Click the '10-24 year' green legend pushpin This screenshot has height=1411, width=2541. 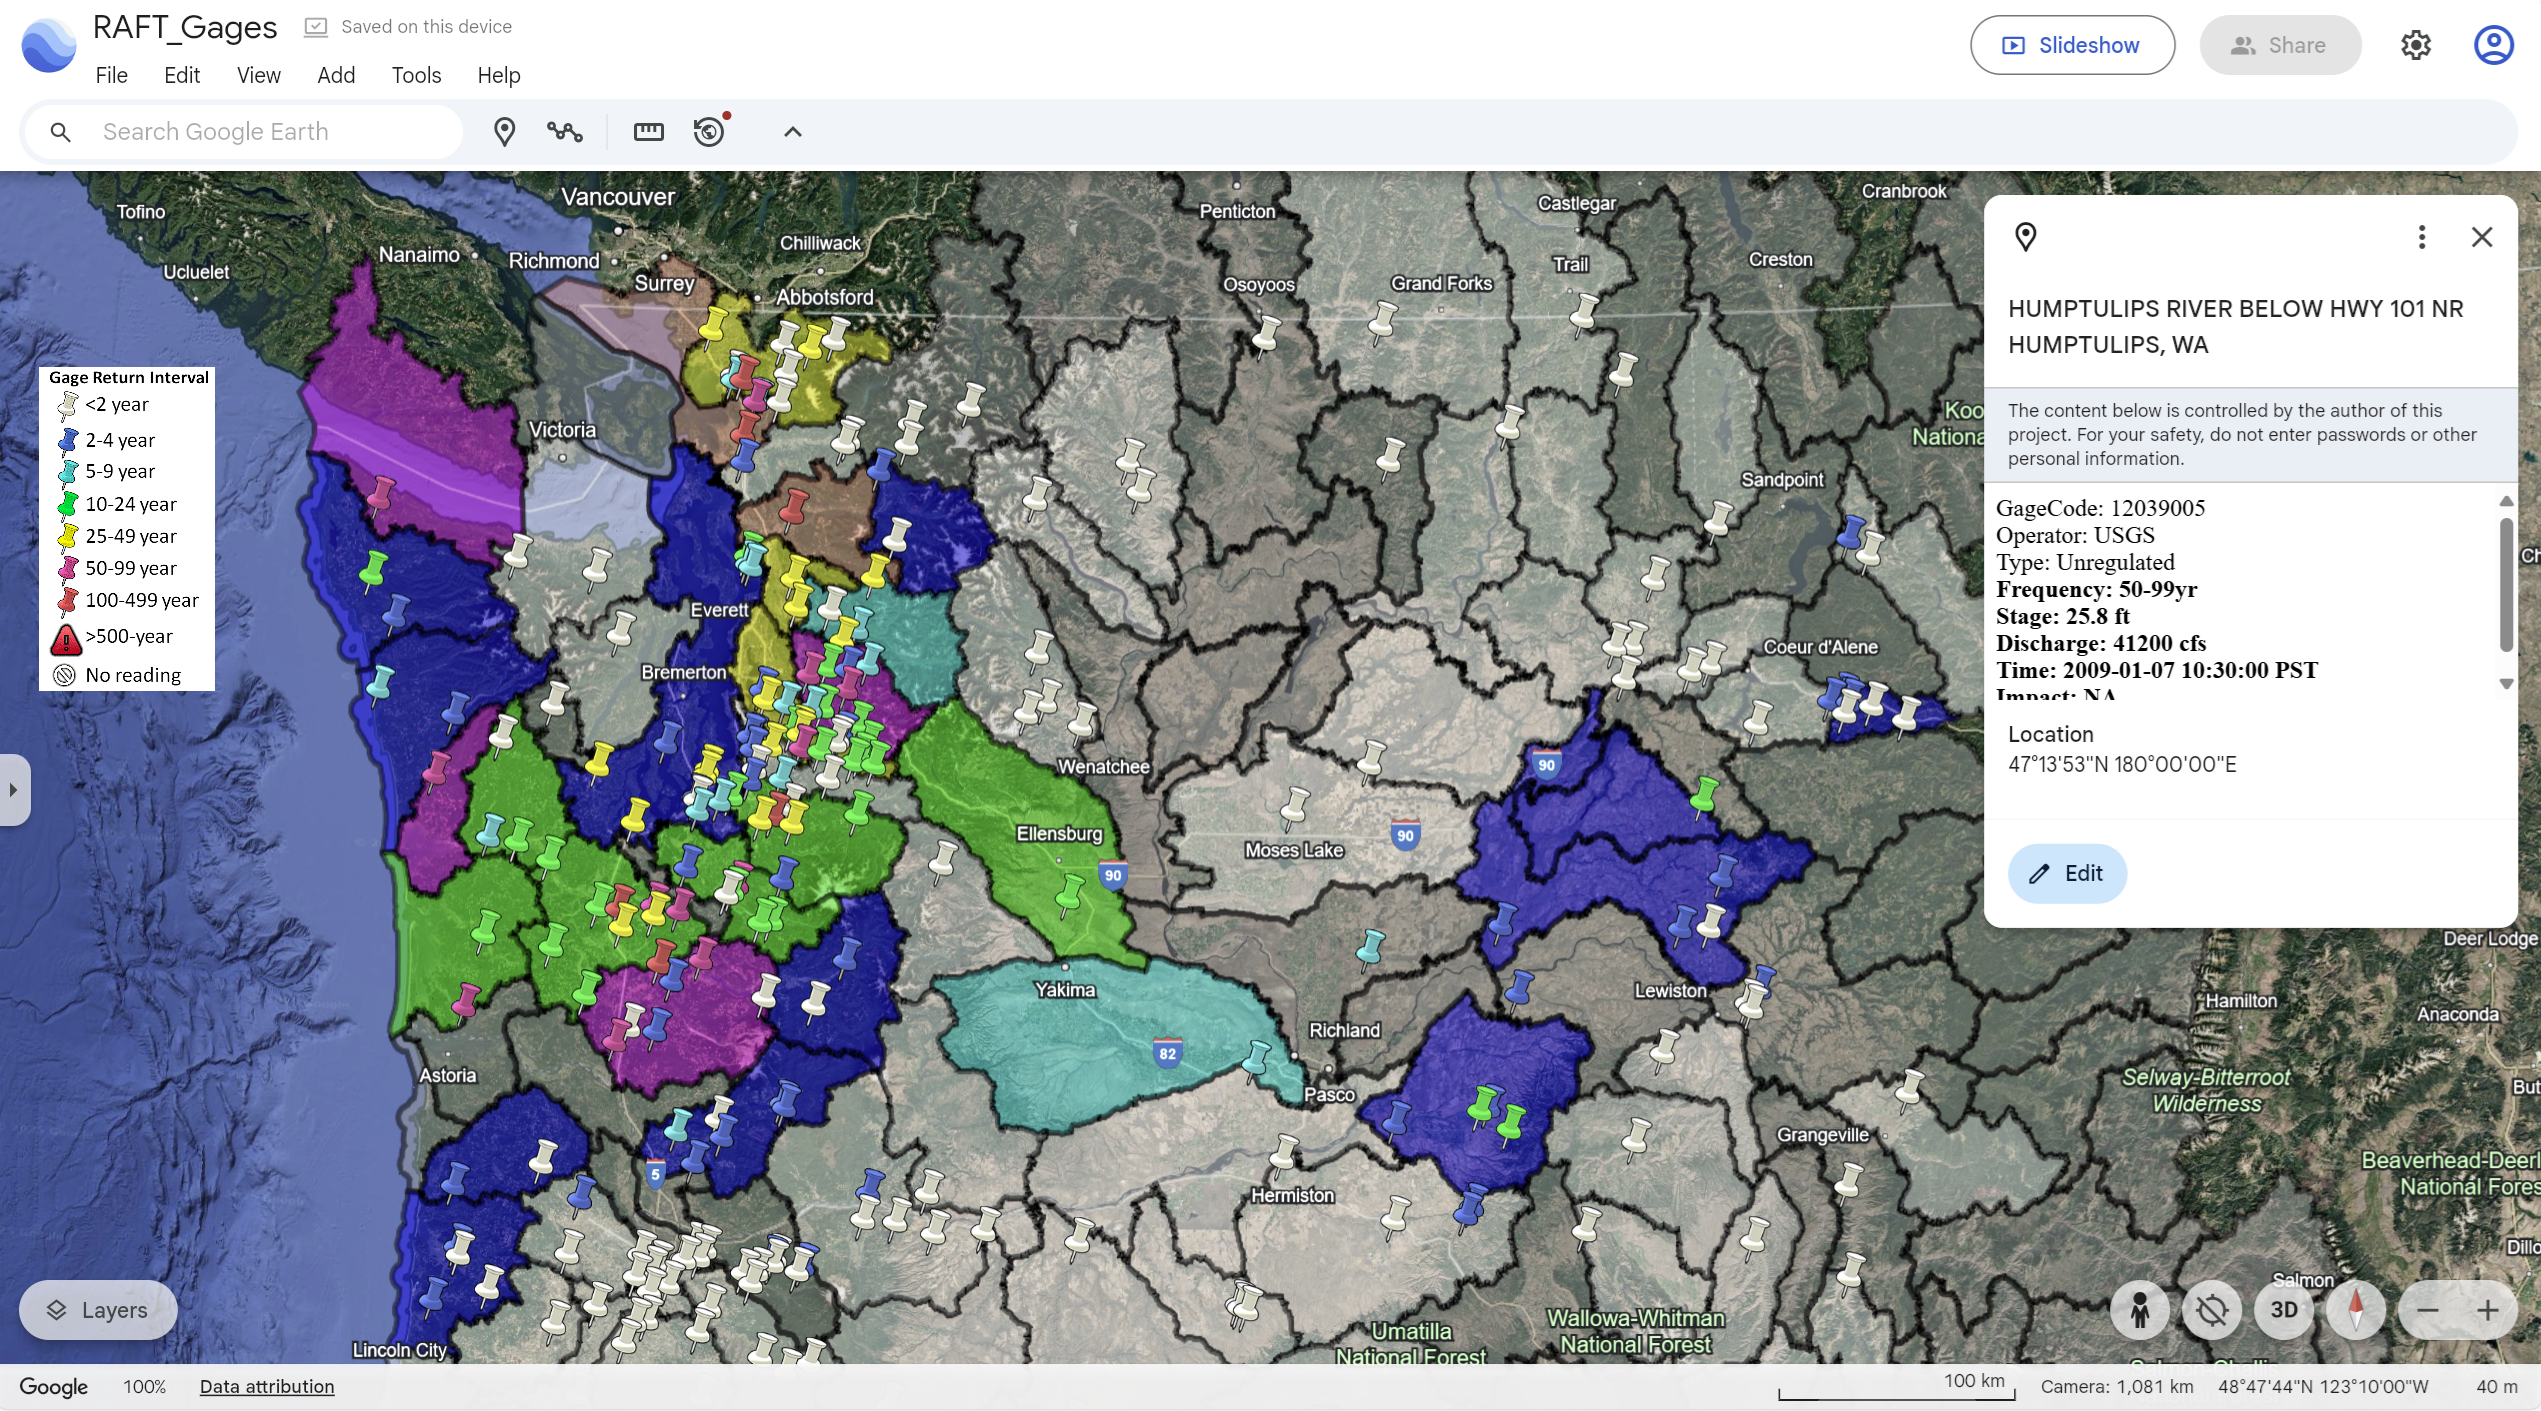pos(67,504)
